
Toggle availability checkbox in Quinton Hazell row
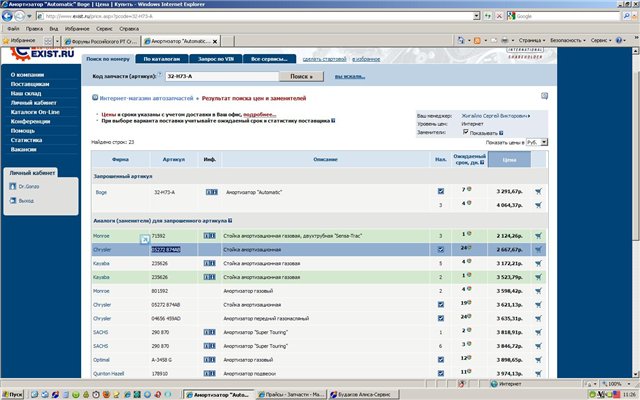click(x=441, y=373)
